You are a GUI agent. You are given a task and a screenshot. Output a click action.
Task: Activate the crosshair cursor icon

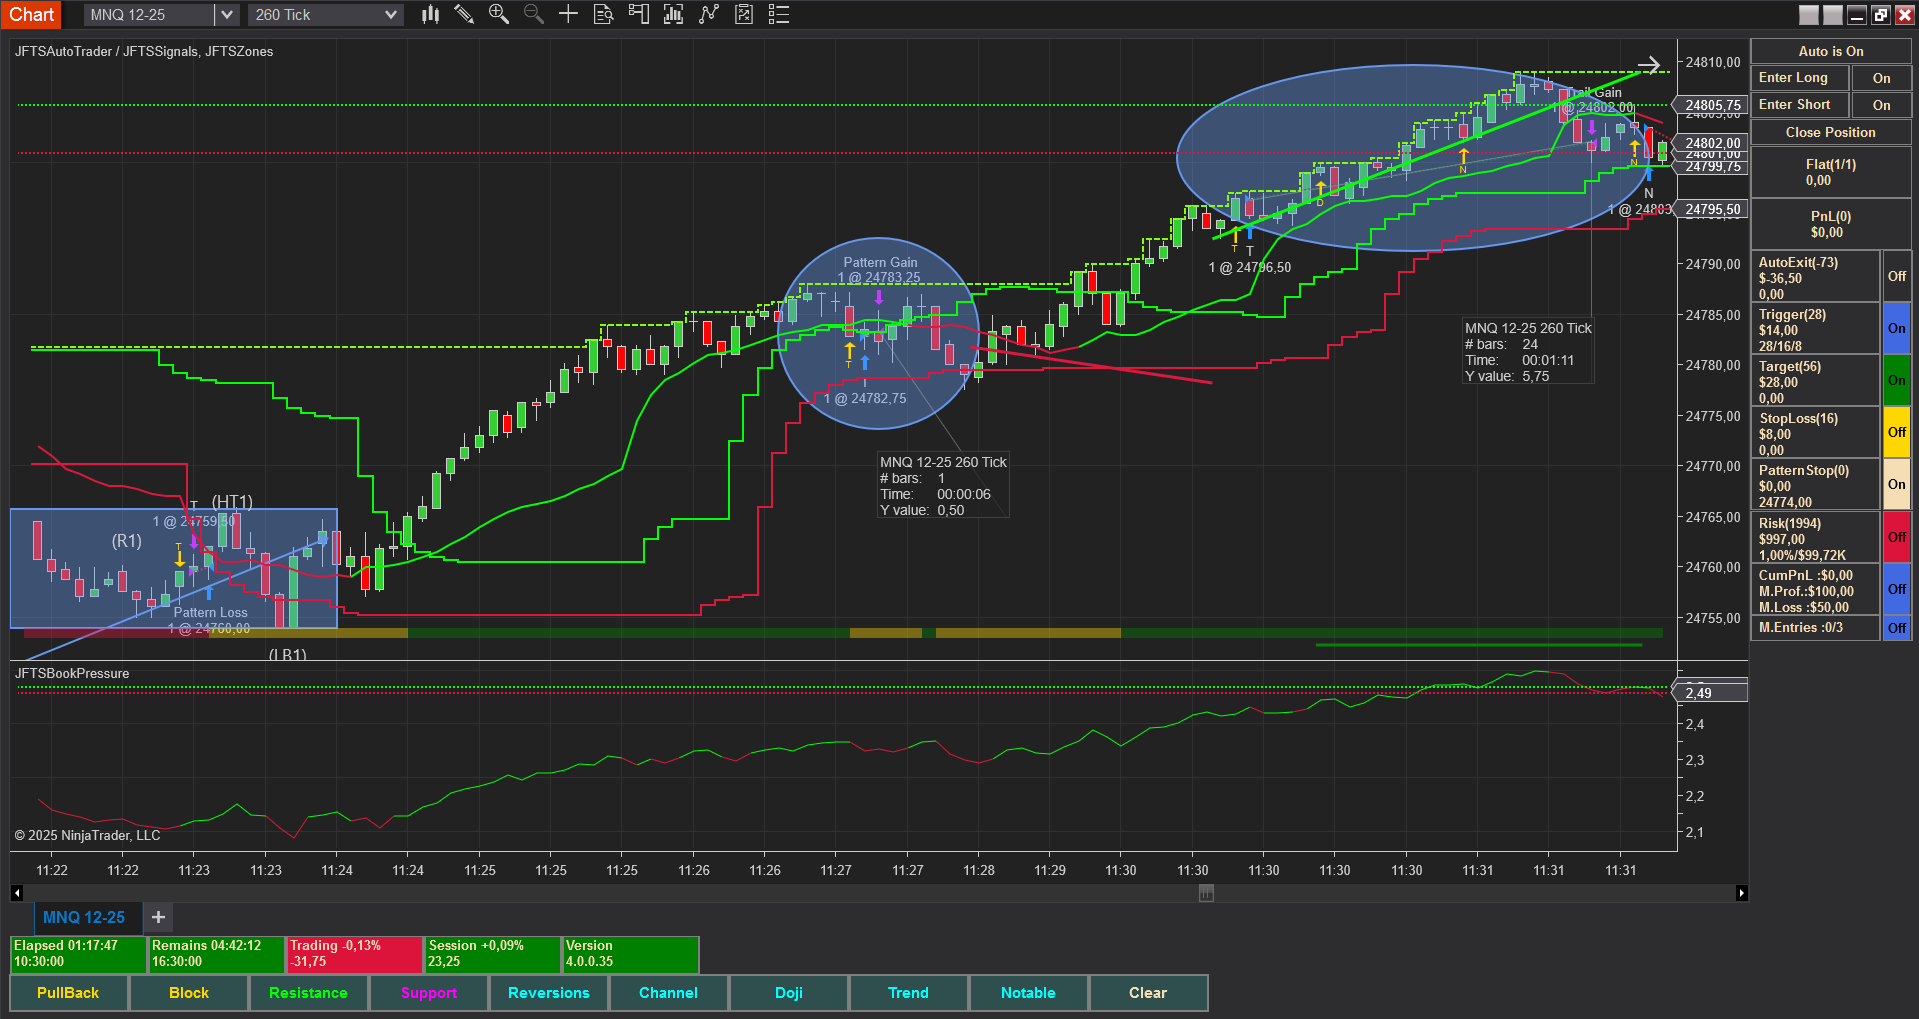coord(568,14)
